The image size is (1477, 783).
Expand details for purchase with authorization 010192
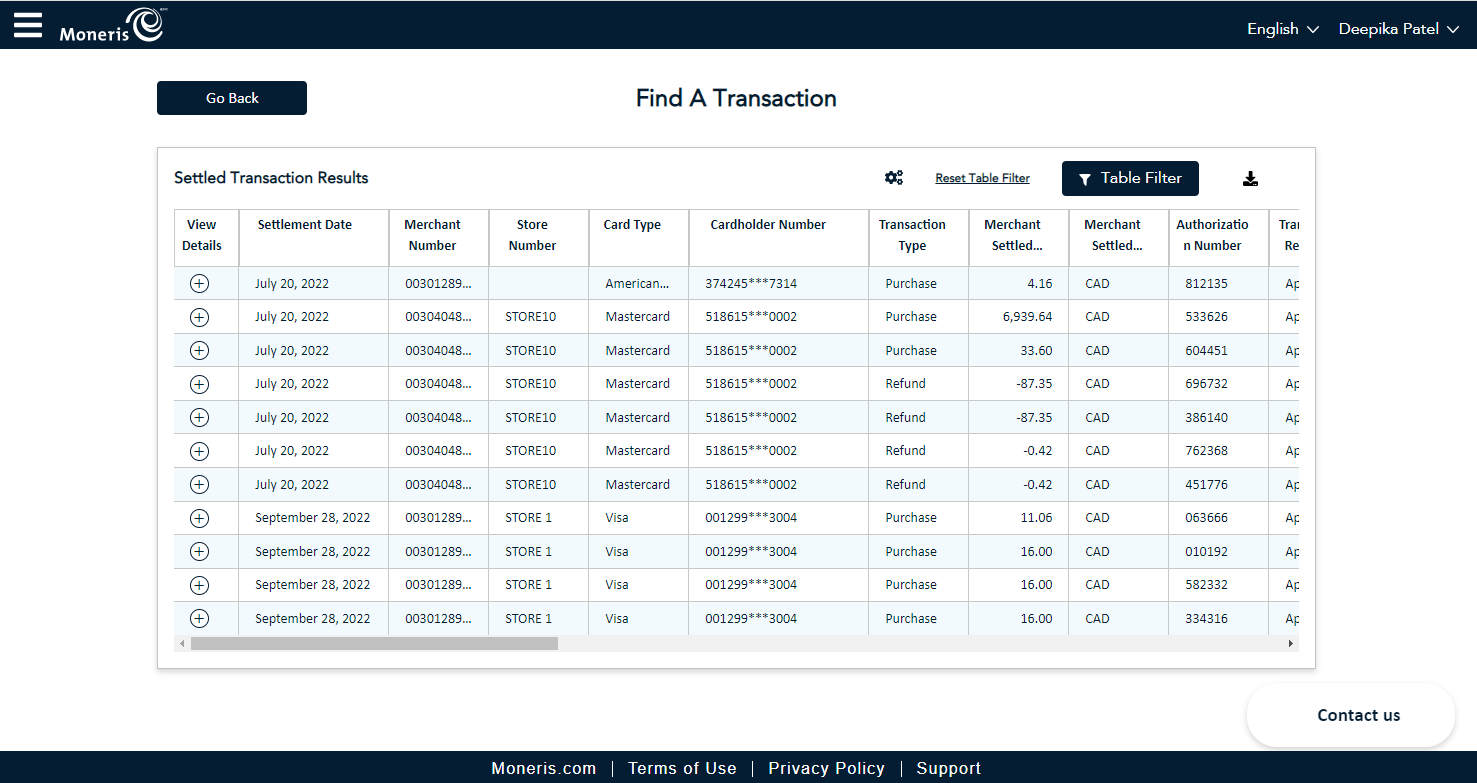coord(199,551)
